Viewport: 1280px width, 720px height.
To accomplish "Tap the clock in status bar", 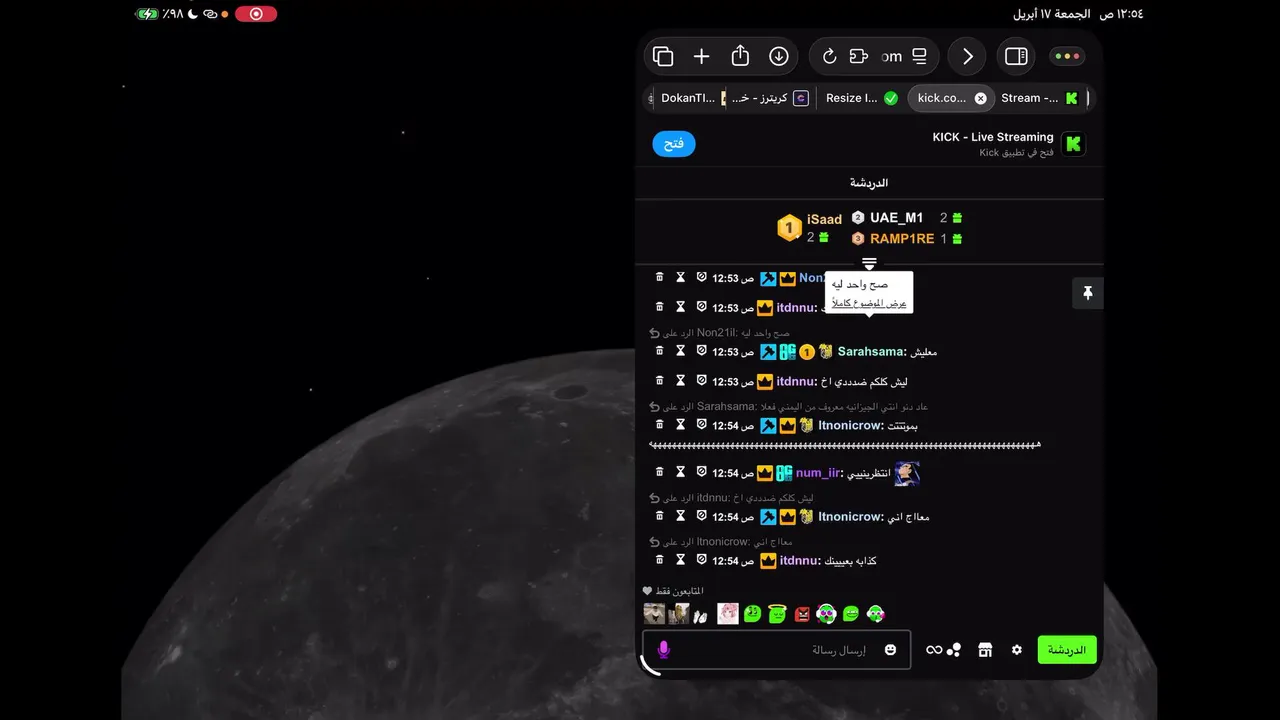I will [x=1121, y=14].
